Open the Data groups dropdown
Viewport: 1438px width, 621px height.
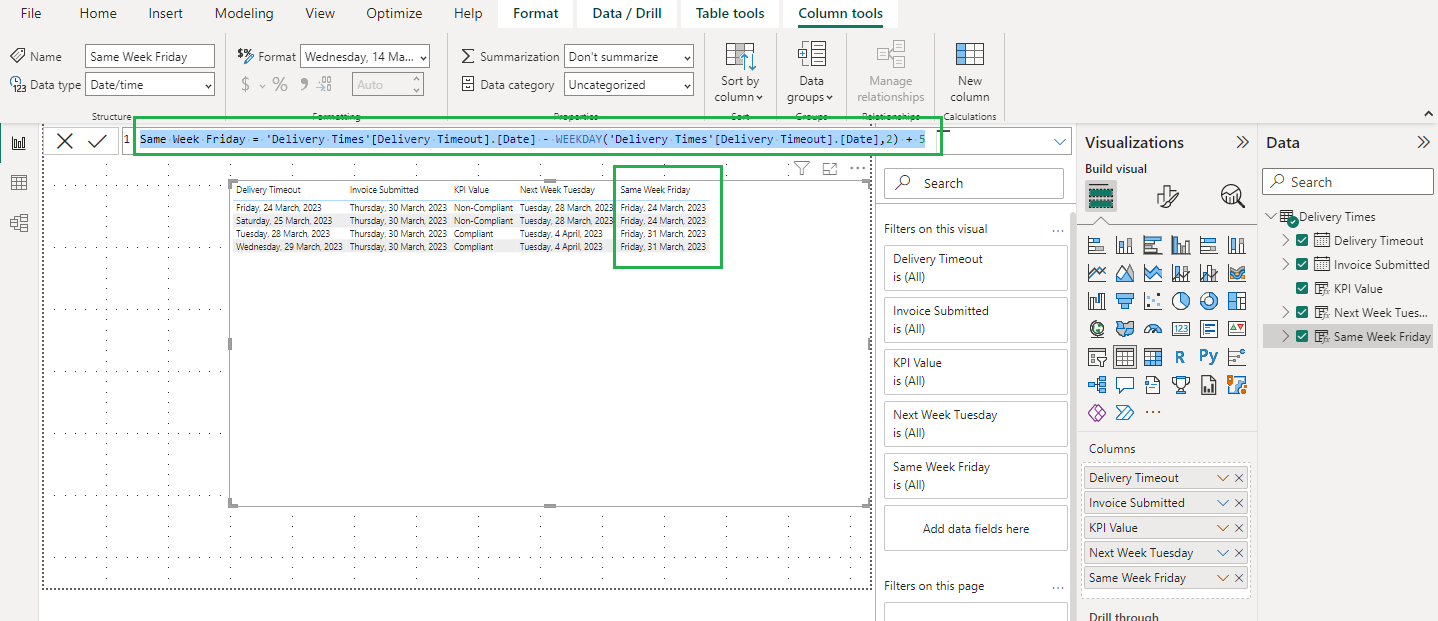click(812, 73)
